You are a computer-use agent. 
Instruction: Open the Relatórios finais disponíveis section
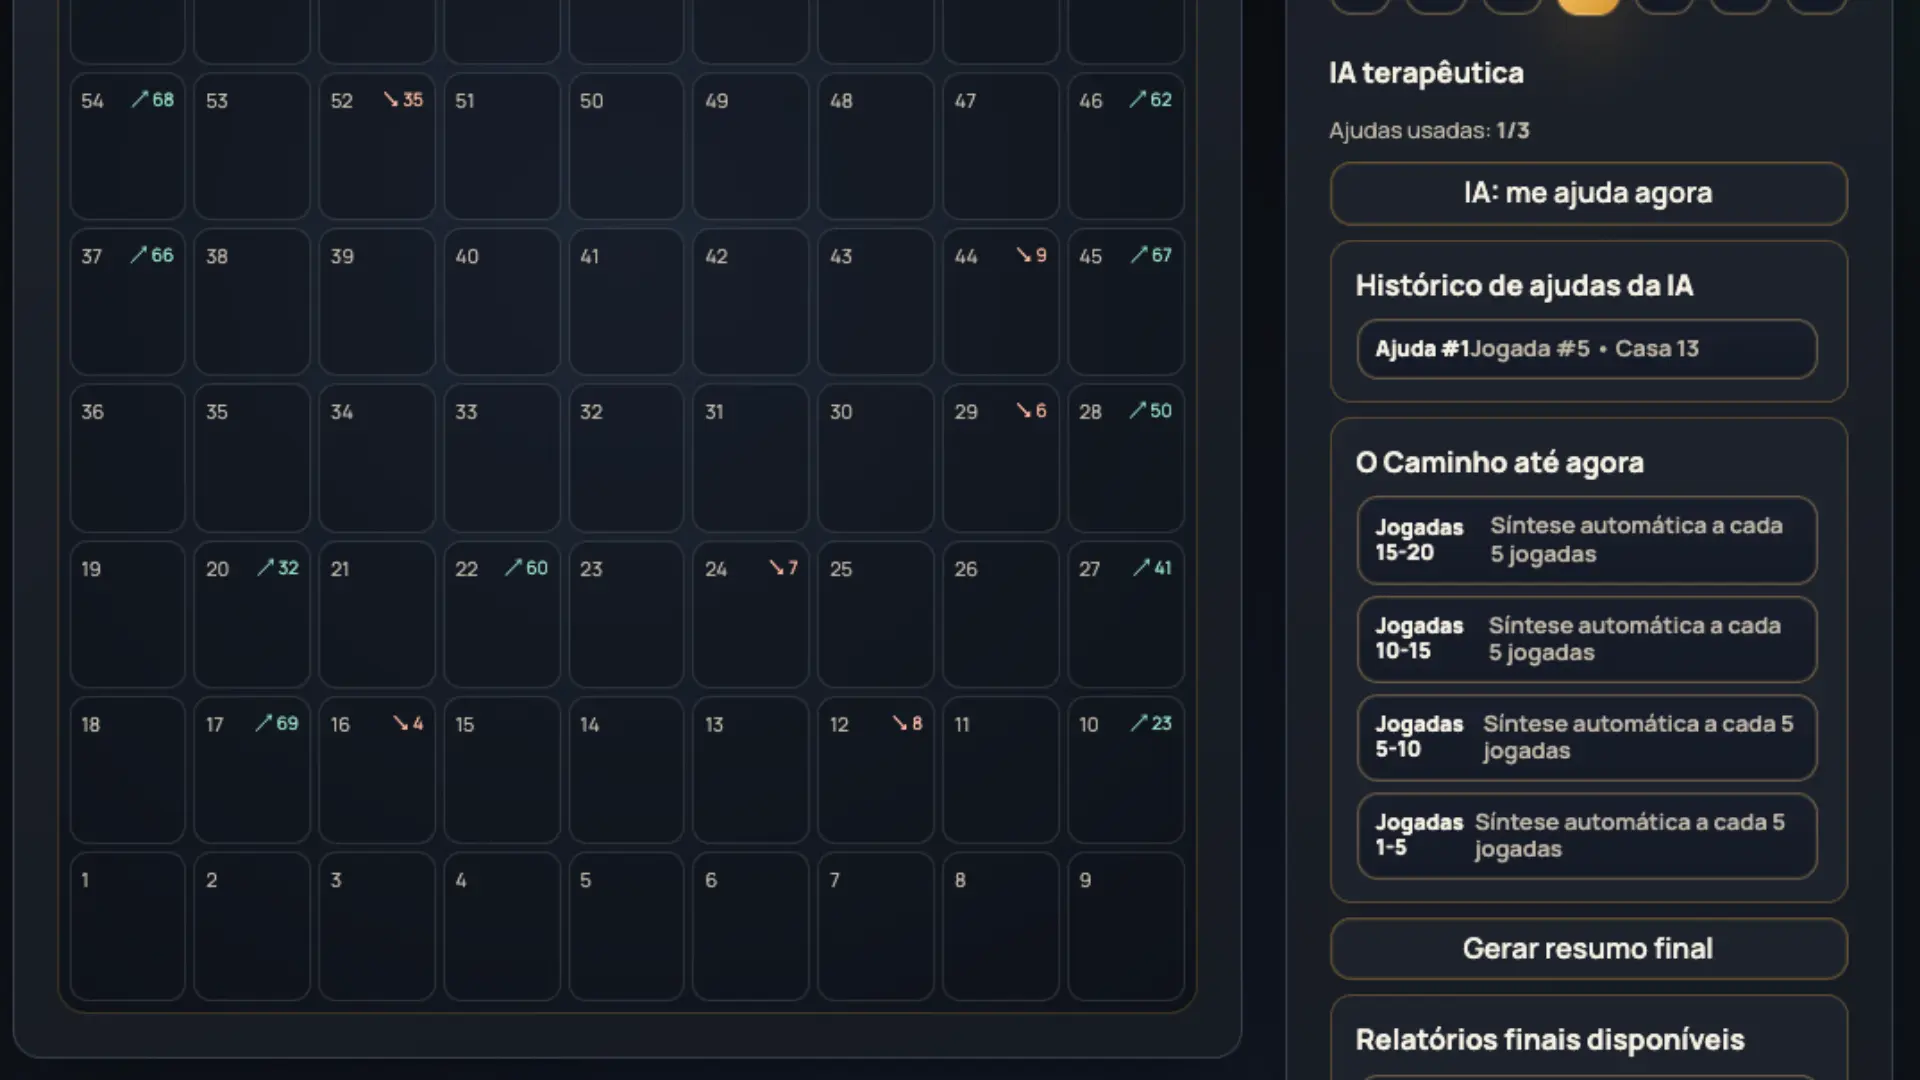pos(1550,1039)
